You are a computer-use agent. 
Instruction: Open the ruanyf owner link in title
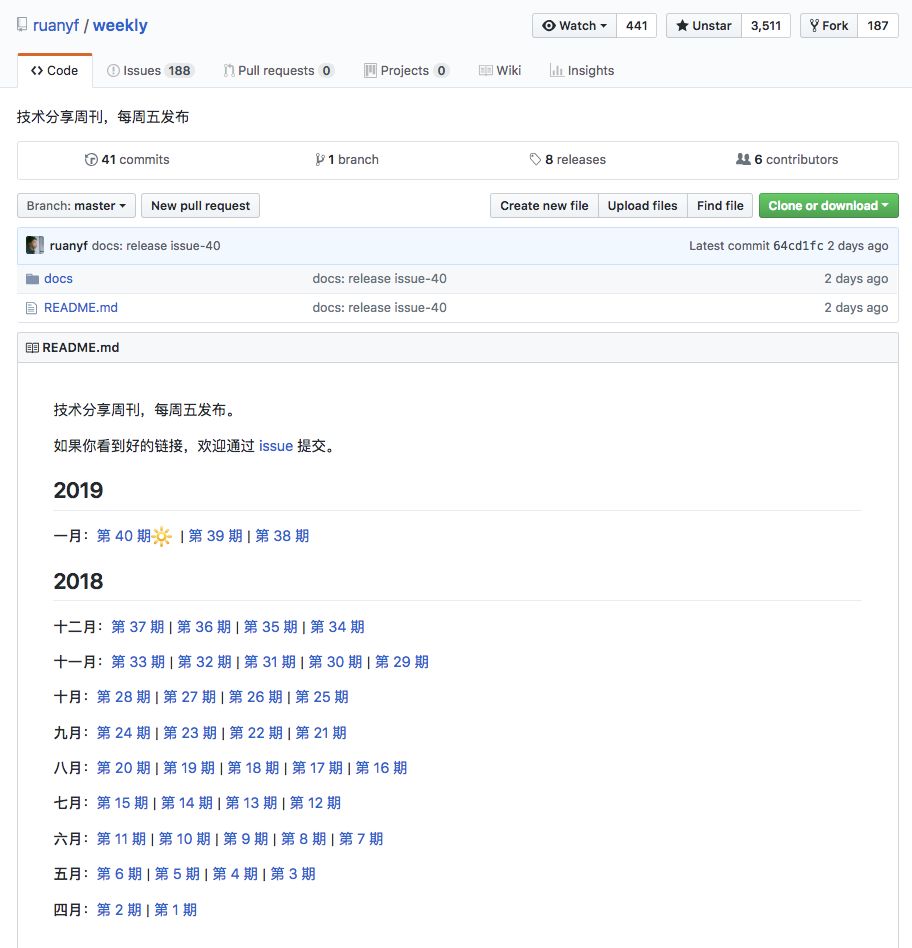[56, 25]
